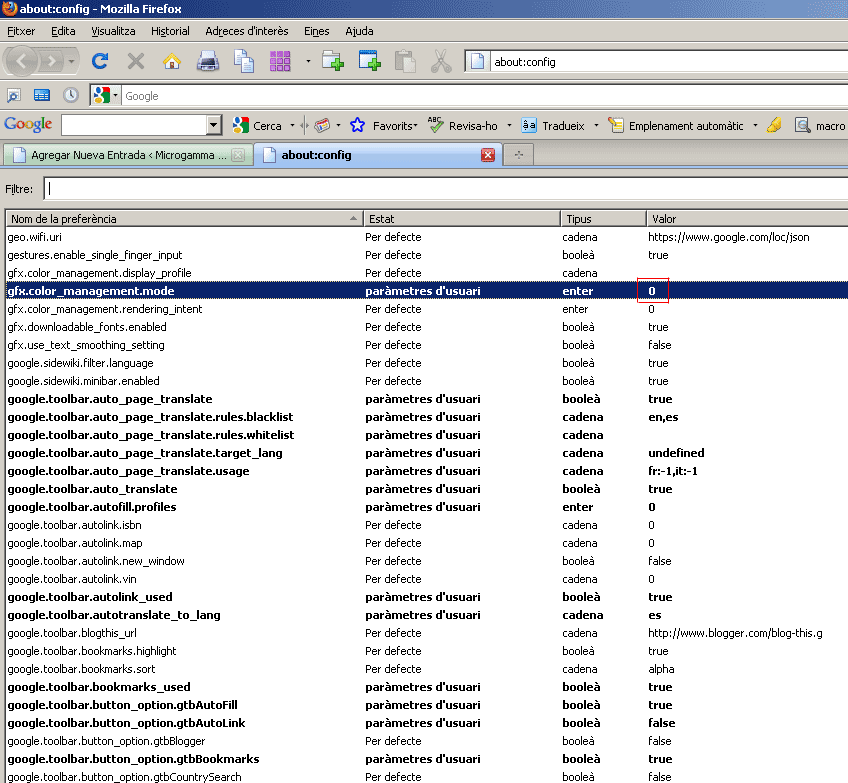Image resolution: width=848 pixels, height=783 pixels.
Task: Click the Revisa-ho spell check button
Action: pyautogui.click(x=463, y=125)
